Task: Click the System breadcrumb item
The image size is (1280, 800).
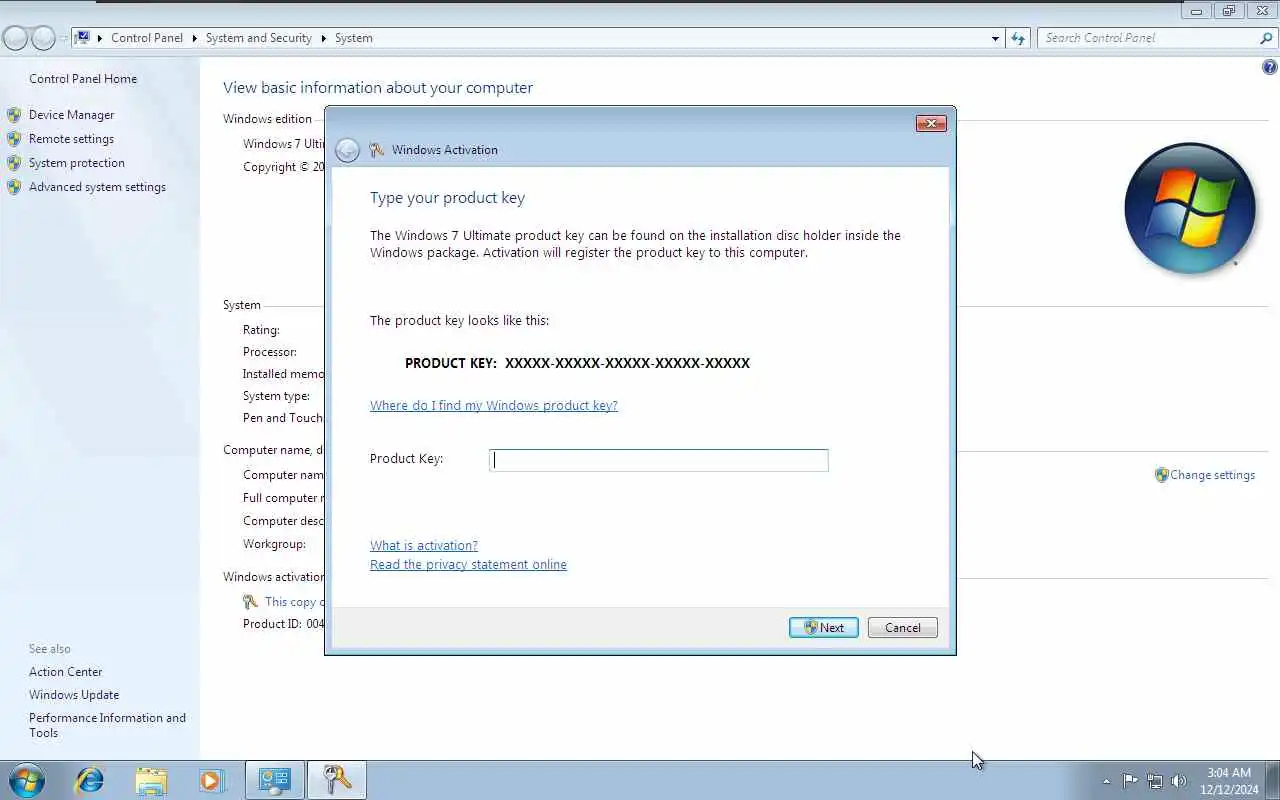Action: click(353, 38)
